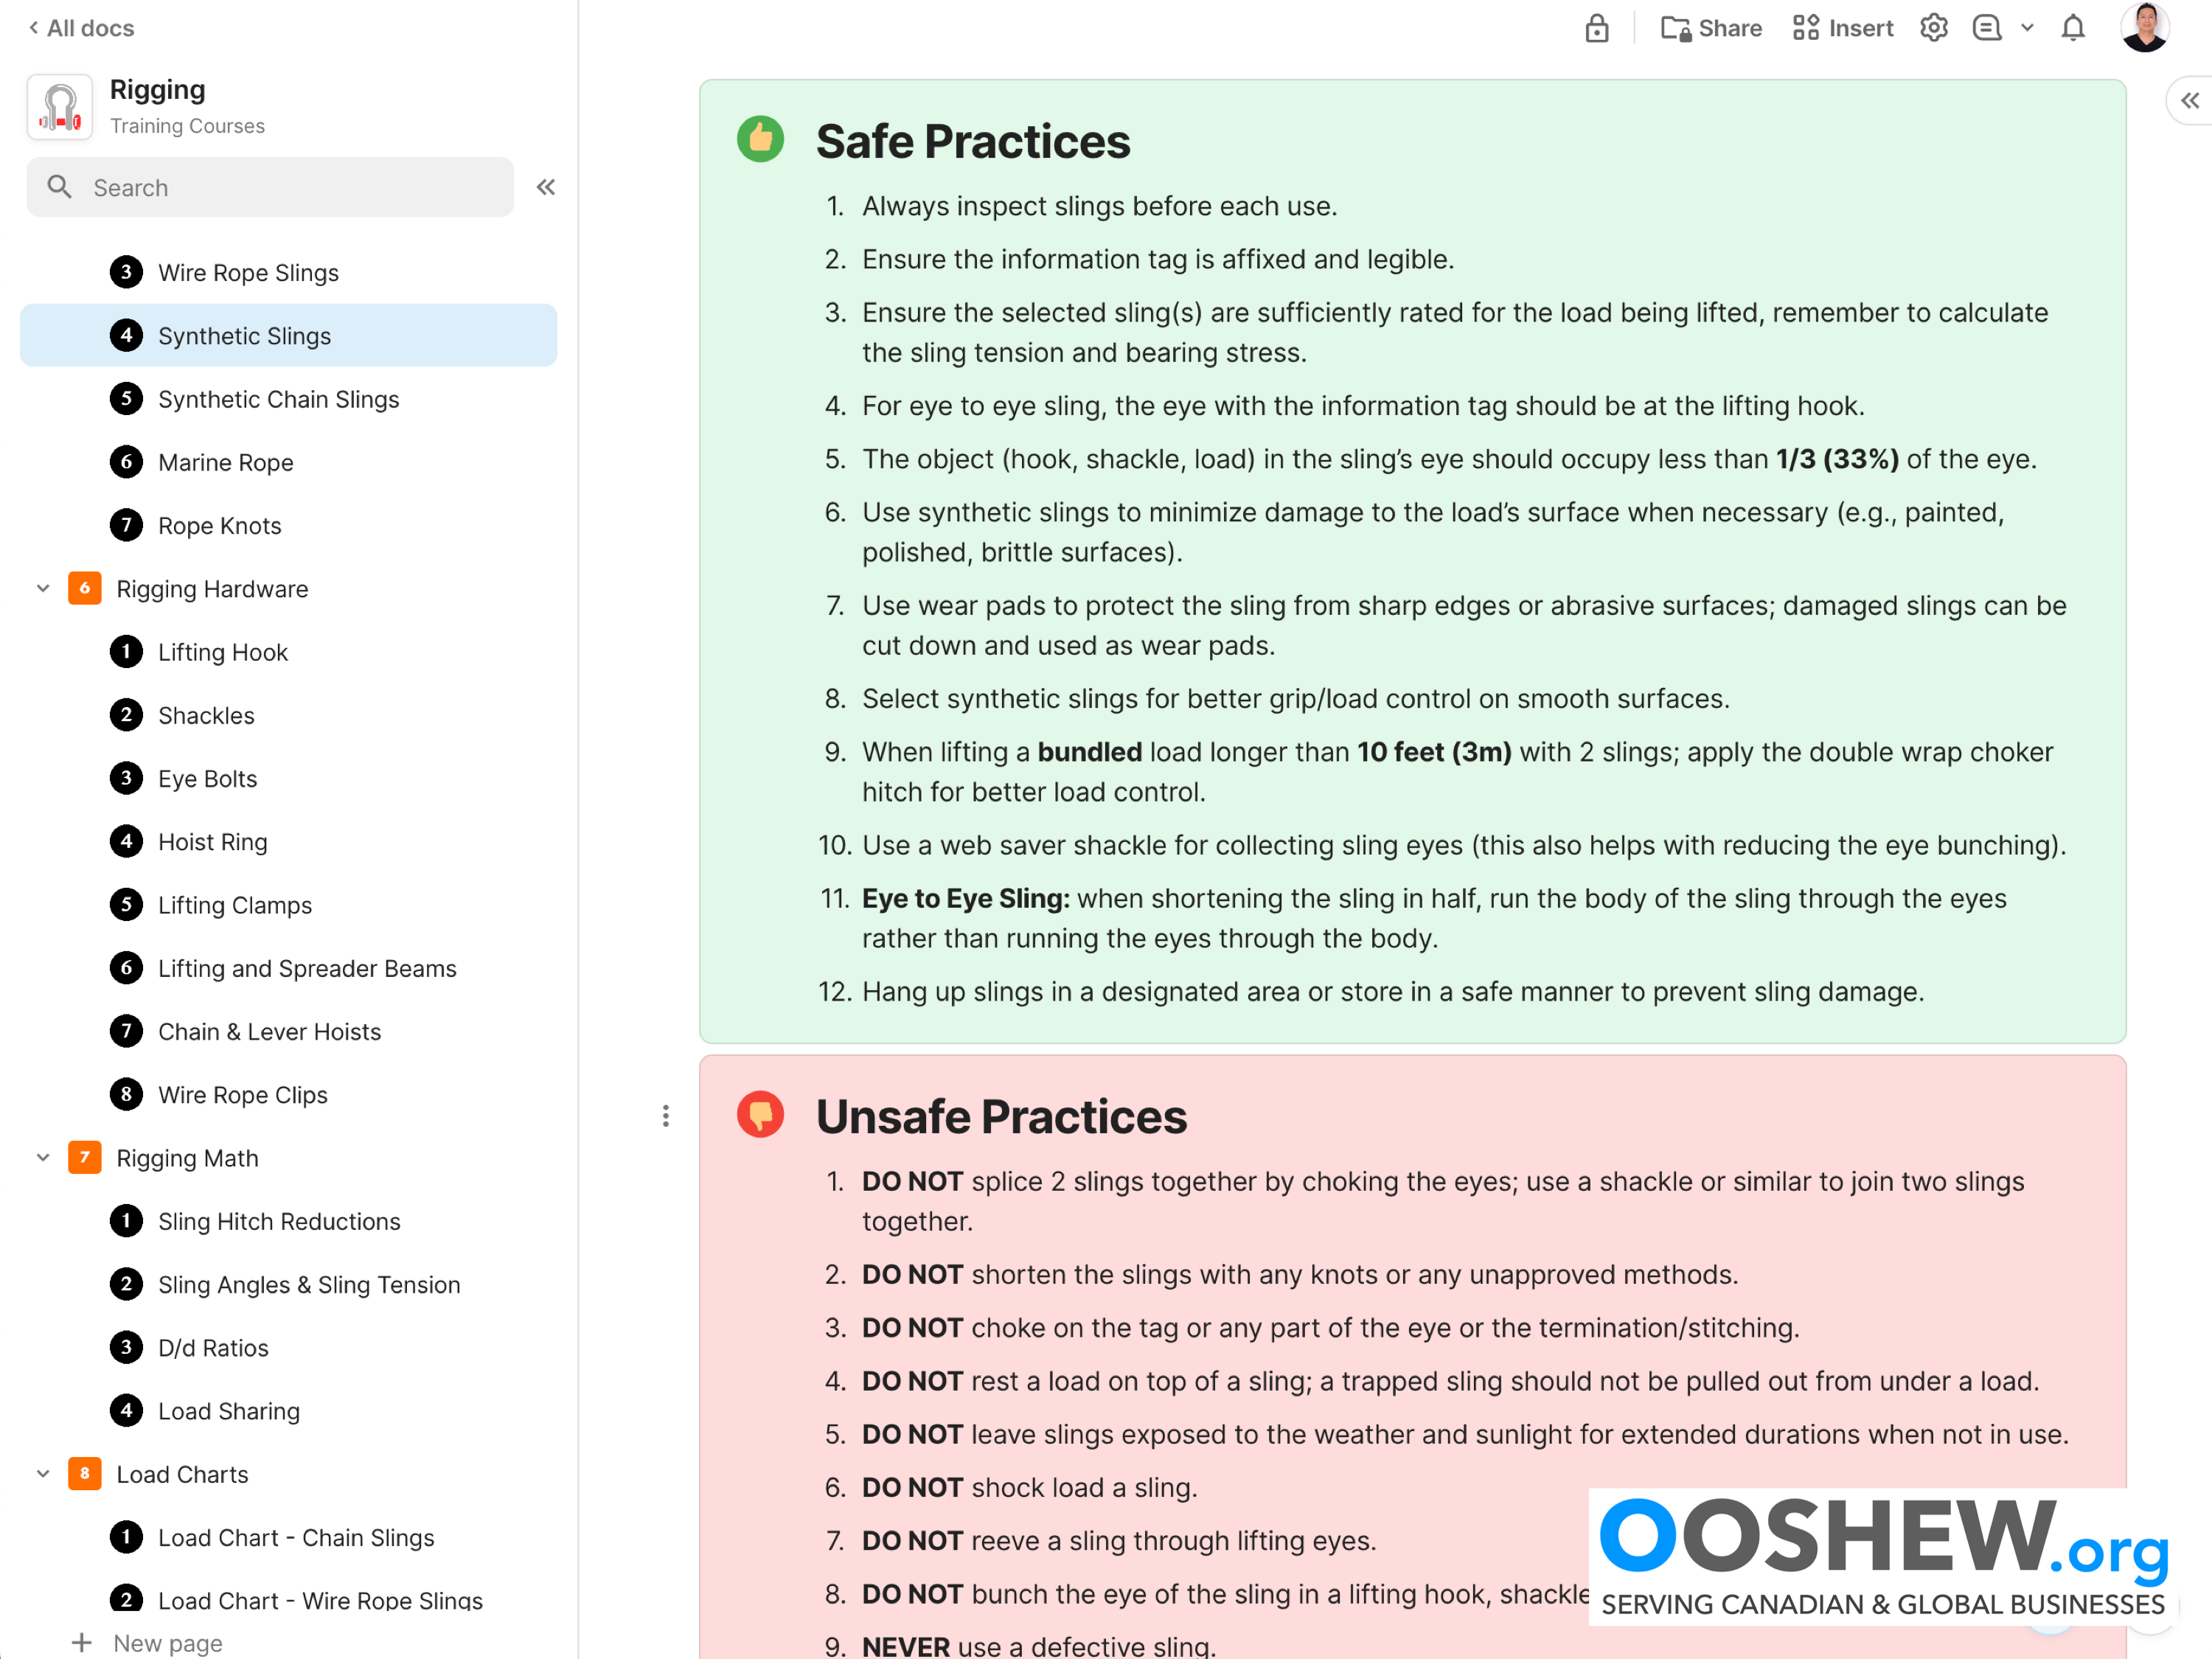The image size is (2212, 1659).
Task: Click the lock icon in top toolbar
Action: click(1596, 28)
